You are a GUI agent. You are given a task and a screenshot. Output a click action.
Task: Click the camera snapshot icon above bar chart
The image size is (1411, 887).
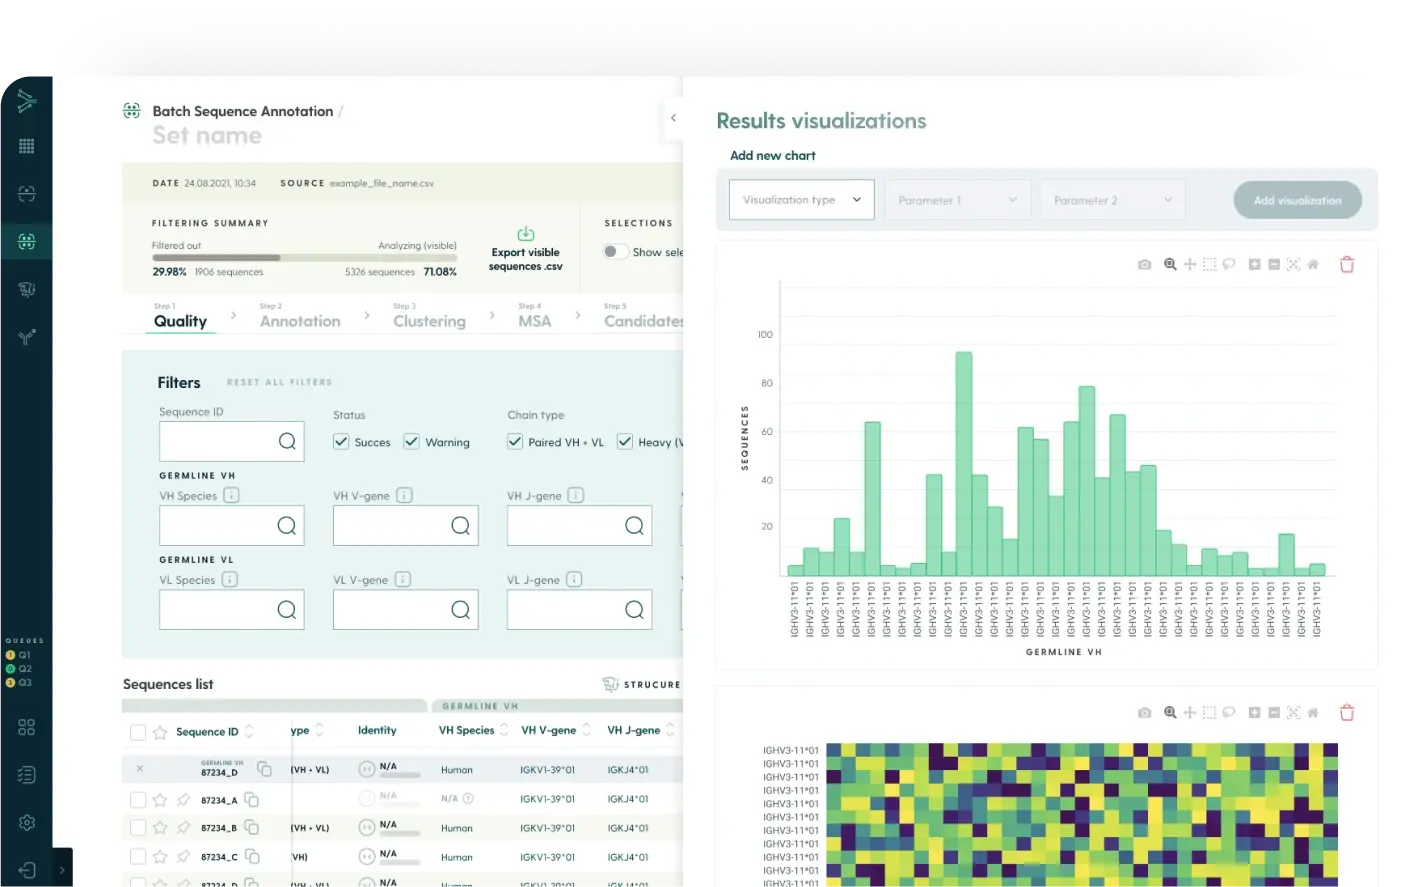1144,265
